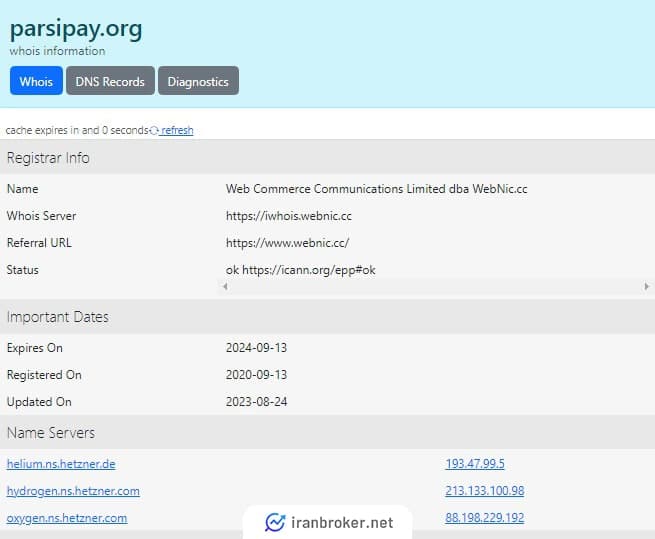
Task: Open hydrogen.ns.hetzner.com name server link
Action: (x=73, y=491)
